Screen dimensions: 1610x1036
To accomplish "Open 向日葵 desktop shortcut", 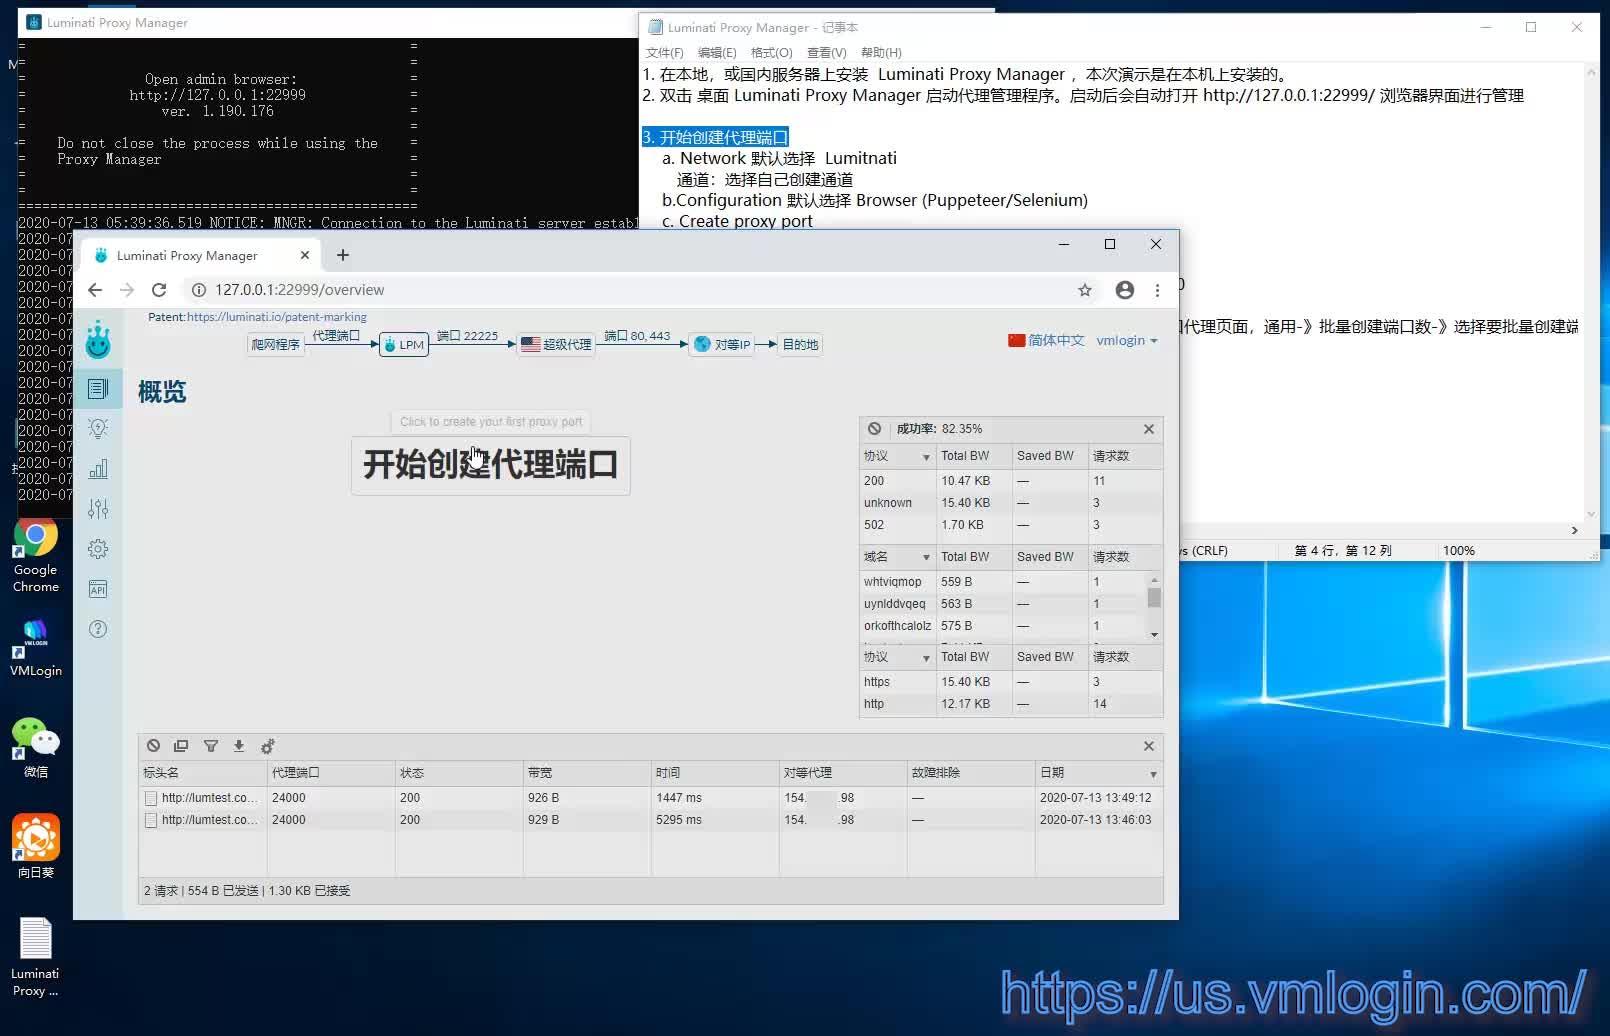I will (35, 847).
